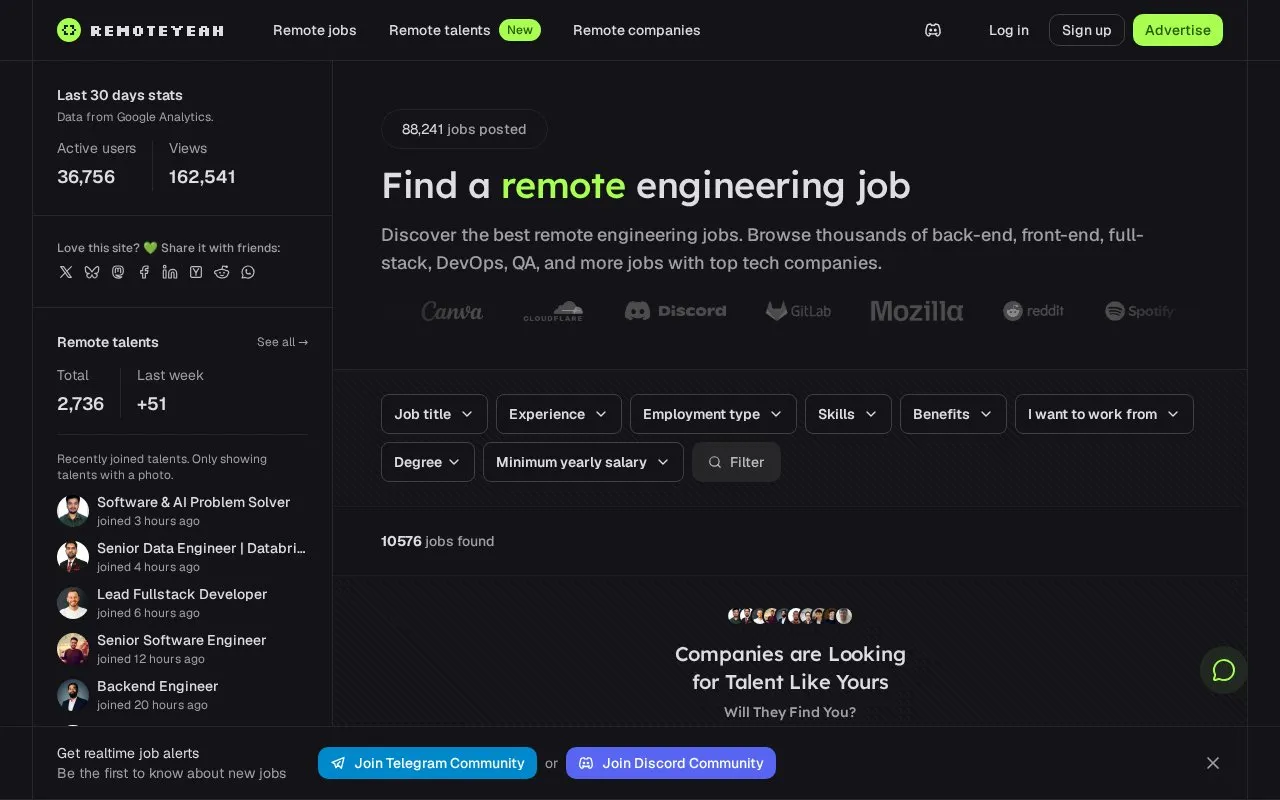The image size is (1280, 800).
Task: Click the Spotify company logo
Action: 1140,311
